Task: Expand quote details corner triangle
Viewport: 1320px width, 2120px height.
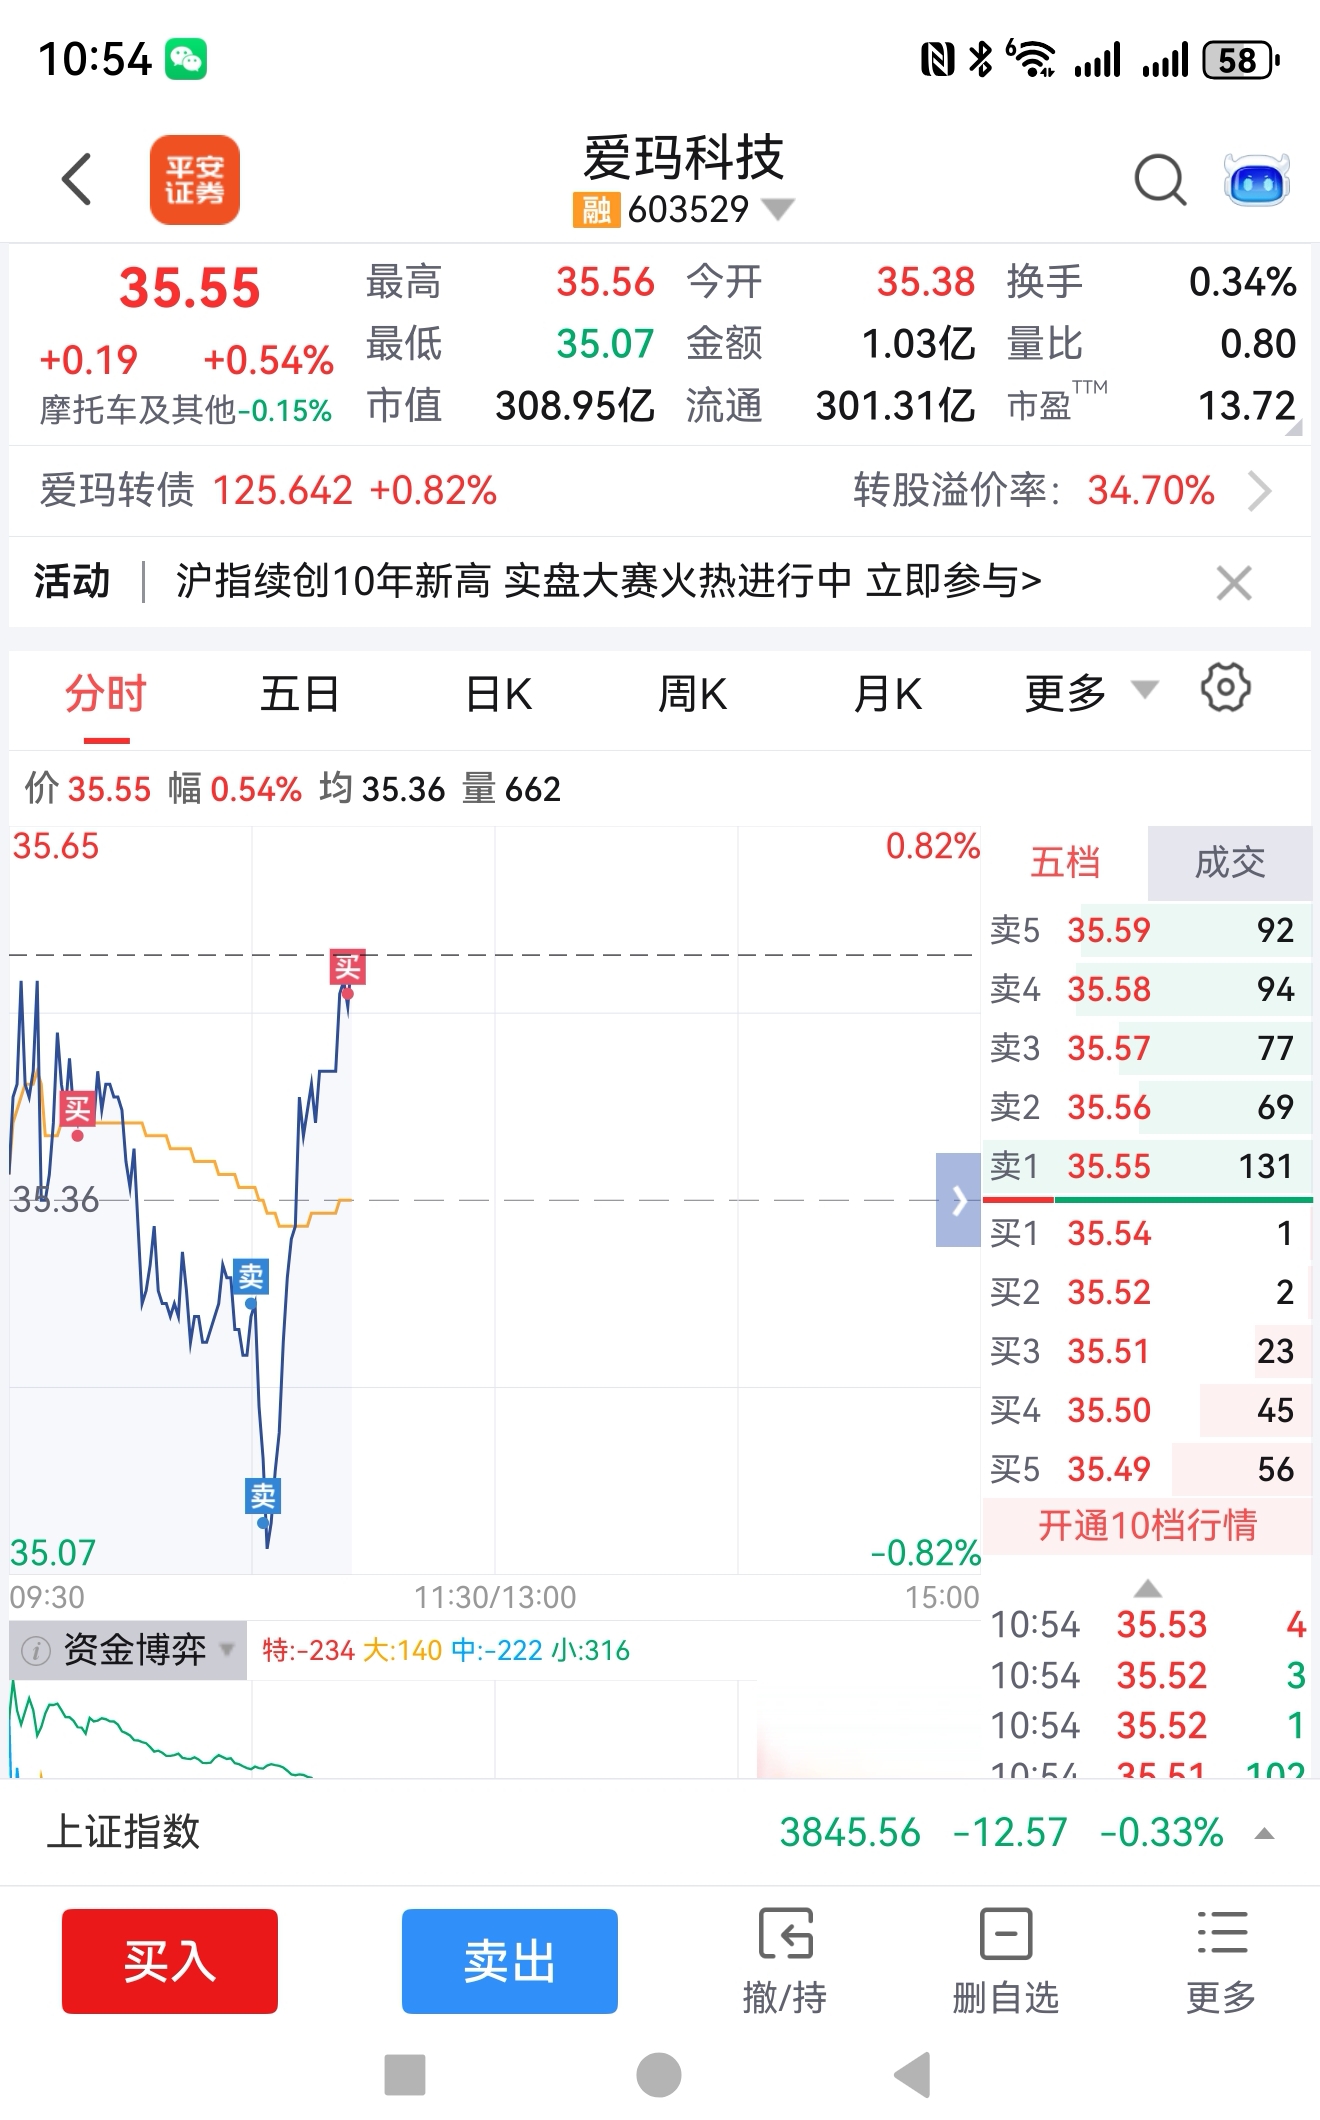Action: tap(1293, 428)
